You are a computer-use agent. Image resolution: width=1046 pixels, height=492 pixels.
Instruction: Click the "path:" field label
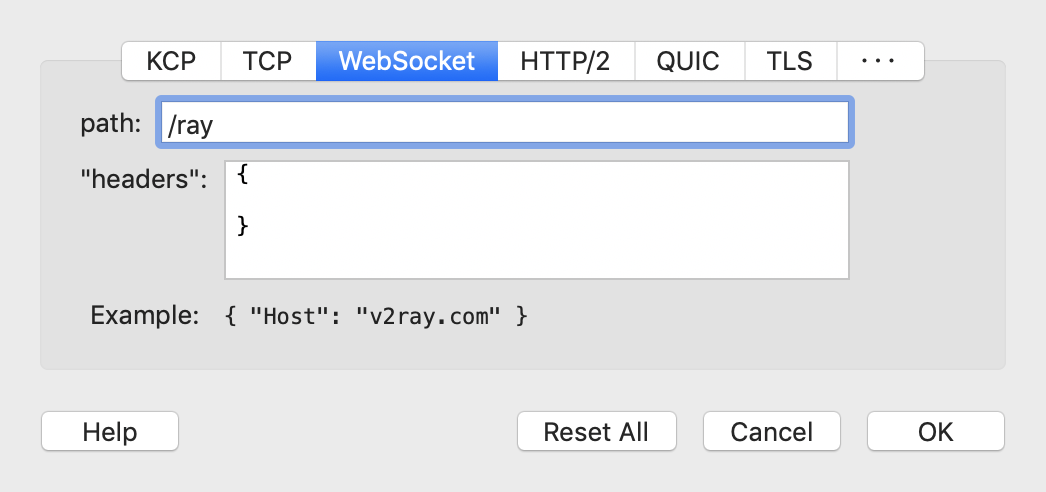coord(111,123)
